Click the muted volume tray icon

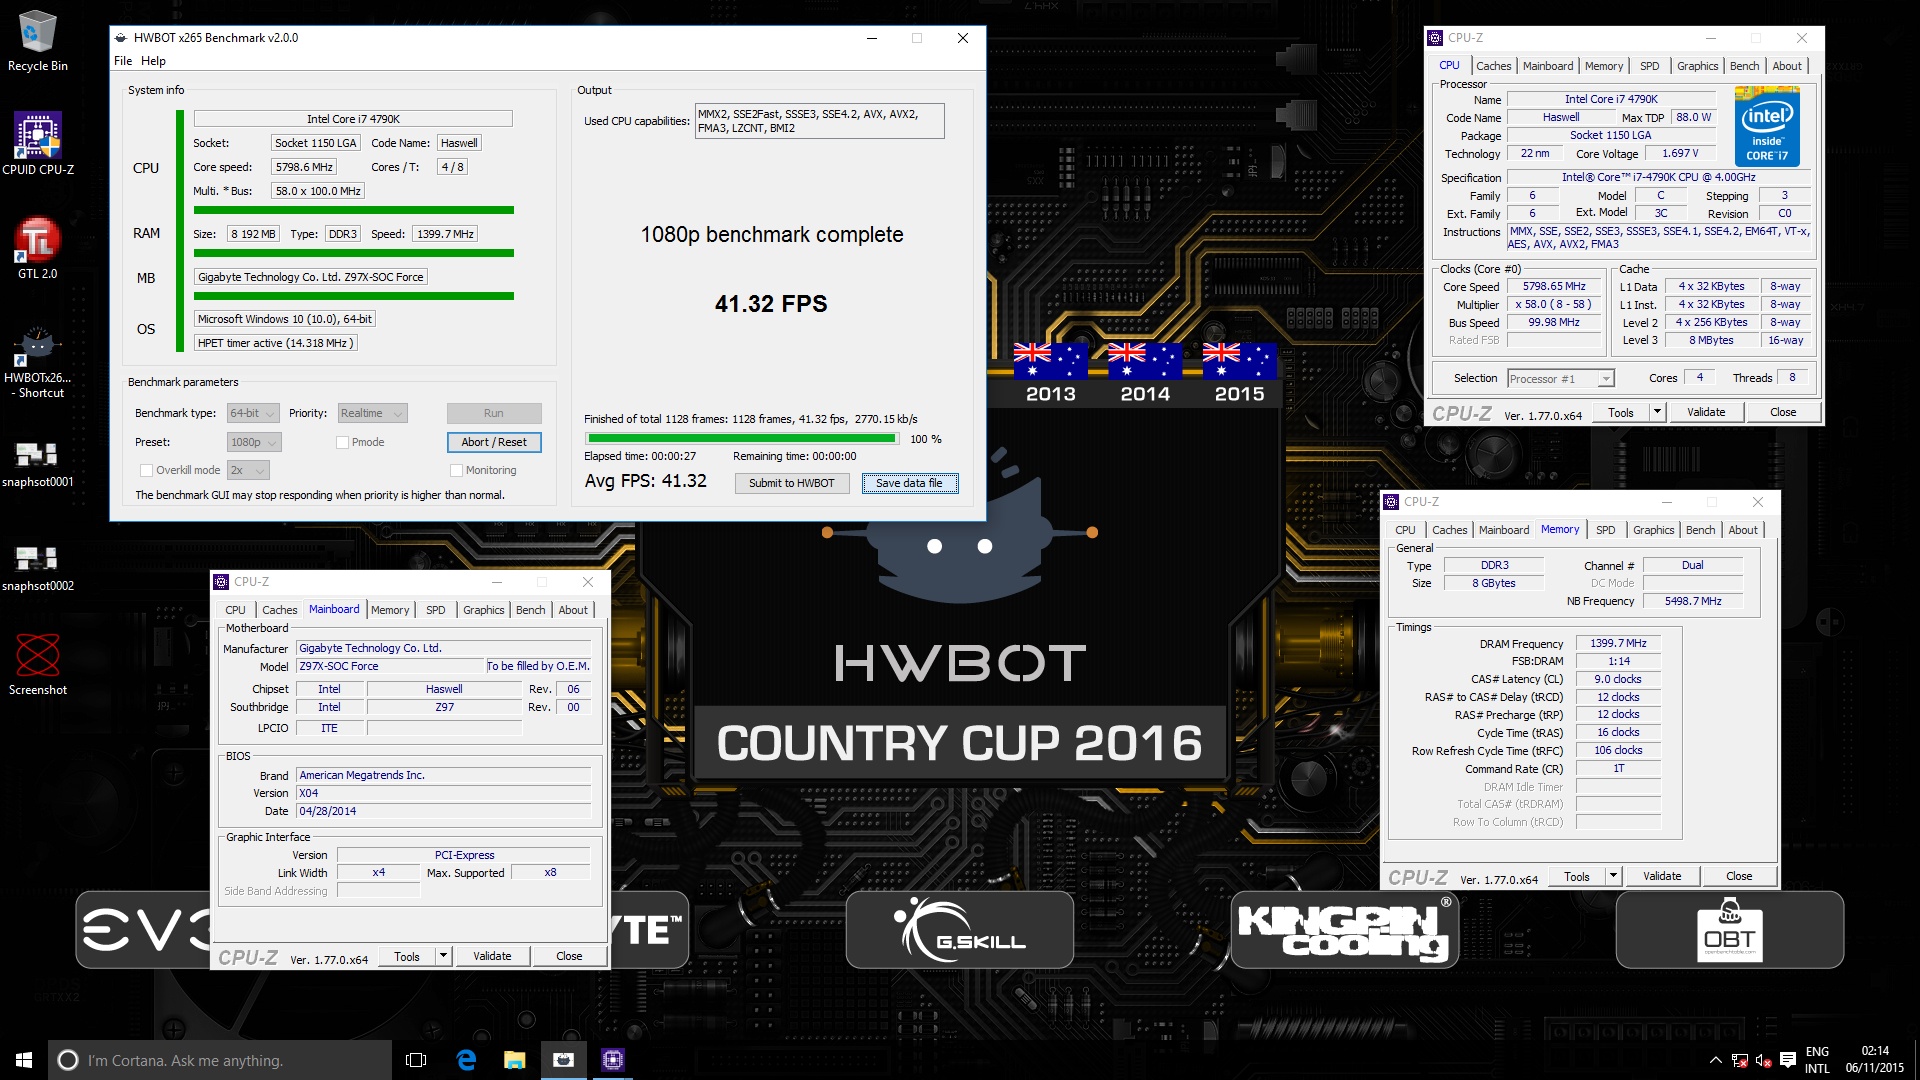(1764, 1060)
